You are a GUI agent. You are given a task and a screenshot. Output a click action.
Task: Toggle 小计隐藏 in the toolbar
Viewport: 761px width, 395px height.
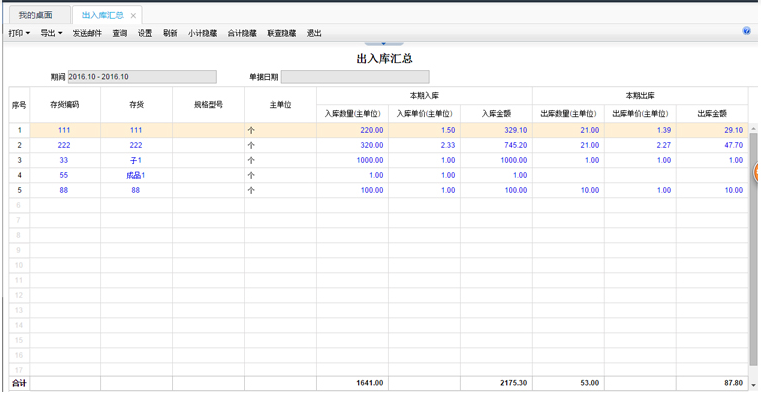(202, 33)
